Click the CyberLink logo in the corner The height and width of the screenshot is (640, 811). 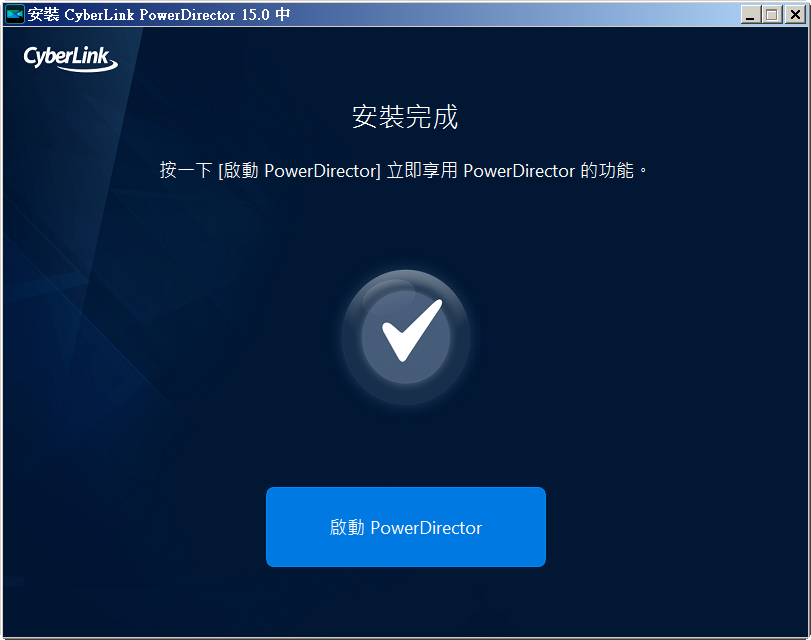(x=70, y=58)
